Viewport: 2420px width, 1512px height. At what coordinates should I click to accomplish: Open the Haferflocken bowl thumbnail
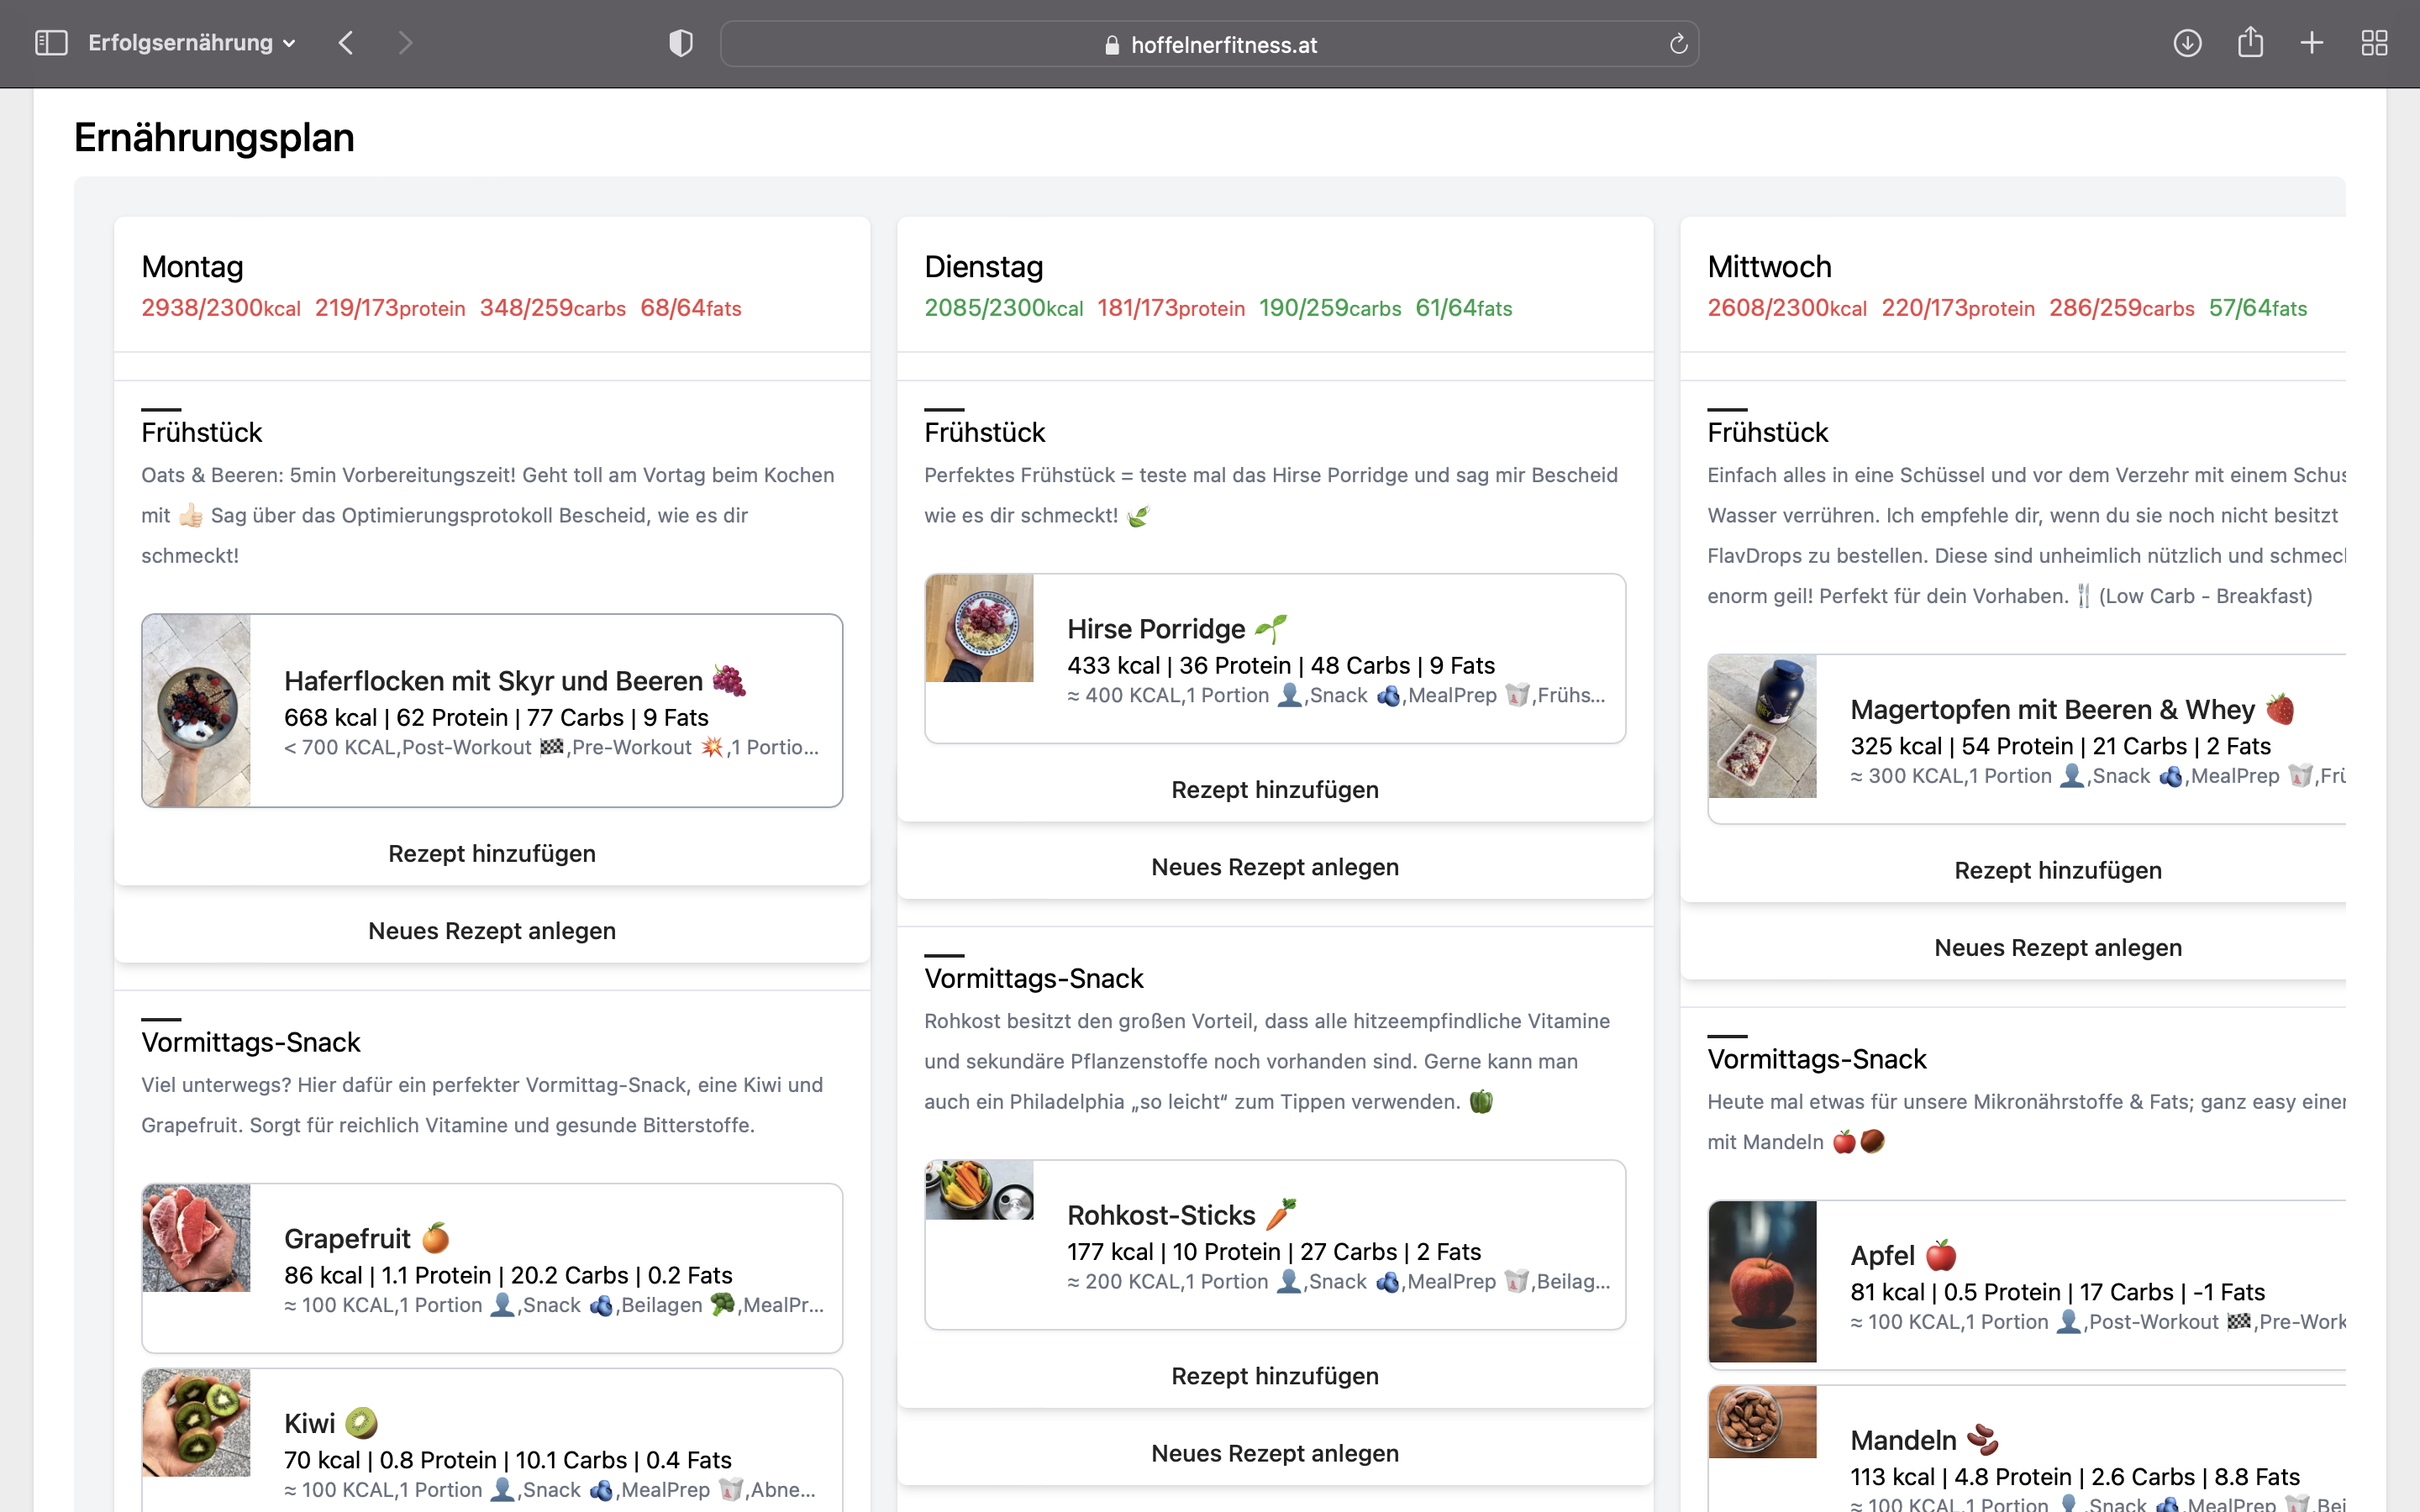click(x=196, y=710)
